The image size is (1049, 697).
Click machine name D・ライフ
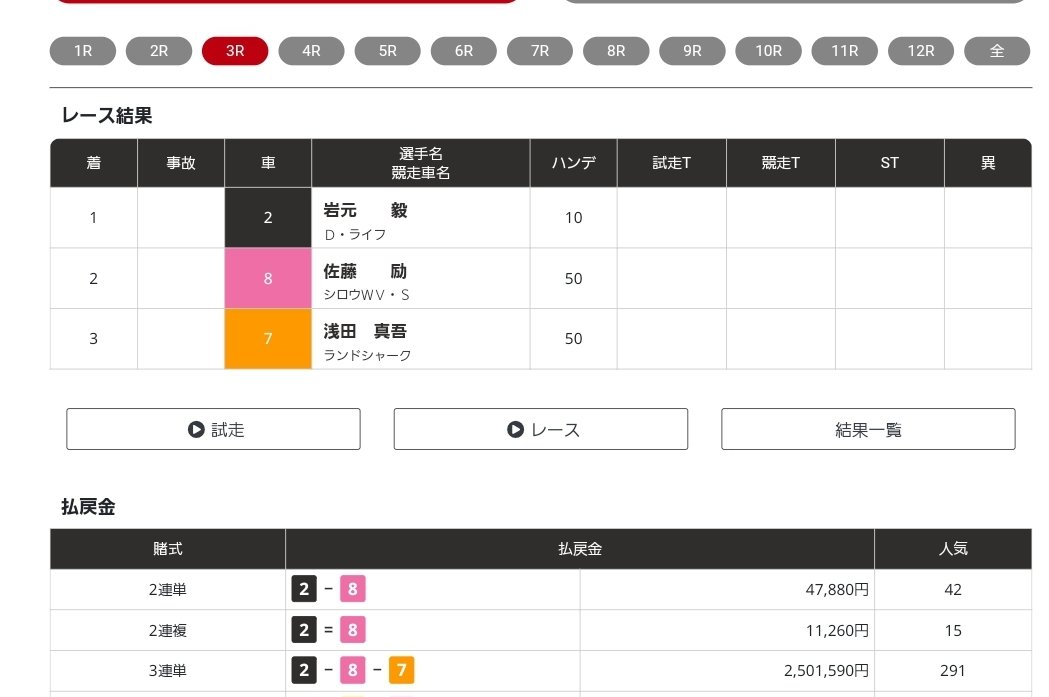coord(355,235)
